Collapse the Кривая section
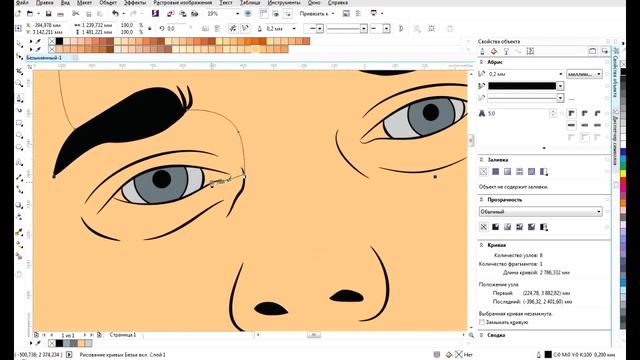This screenshot has width=640, height=360. click(x=481, y=245)
